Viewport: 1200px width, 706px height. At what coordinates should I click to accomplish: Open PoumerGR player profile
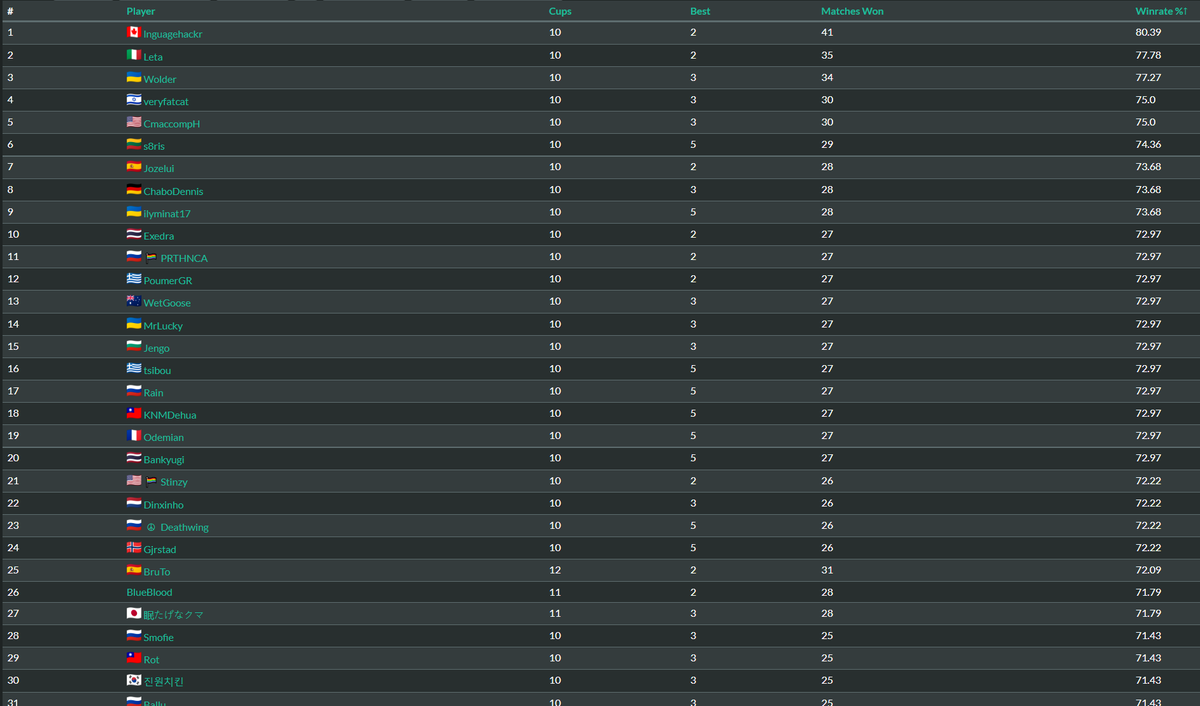click(168, 281)
